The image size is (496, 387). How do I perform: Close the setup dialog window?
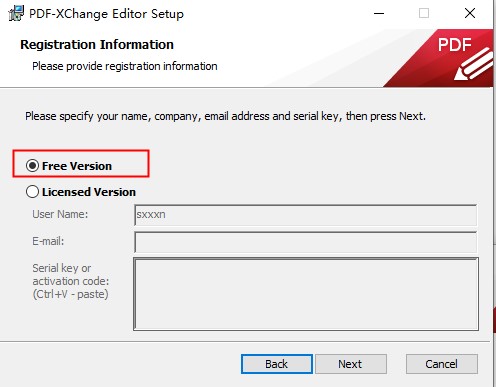470,13
